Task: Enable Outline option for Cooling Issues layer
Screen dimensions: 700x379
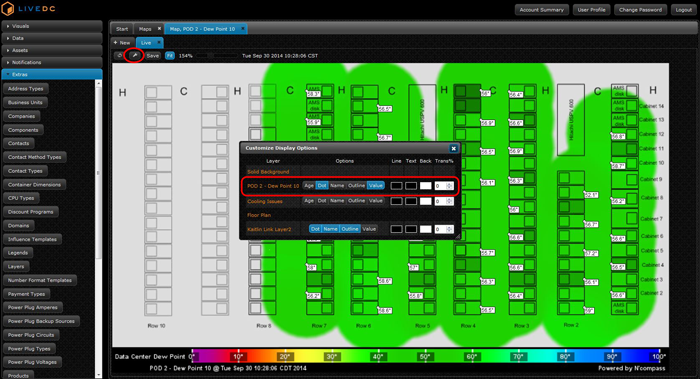Action: point(356,201)
